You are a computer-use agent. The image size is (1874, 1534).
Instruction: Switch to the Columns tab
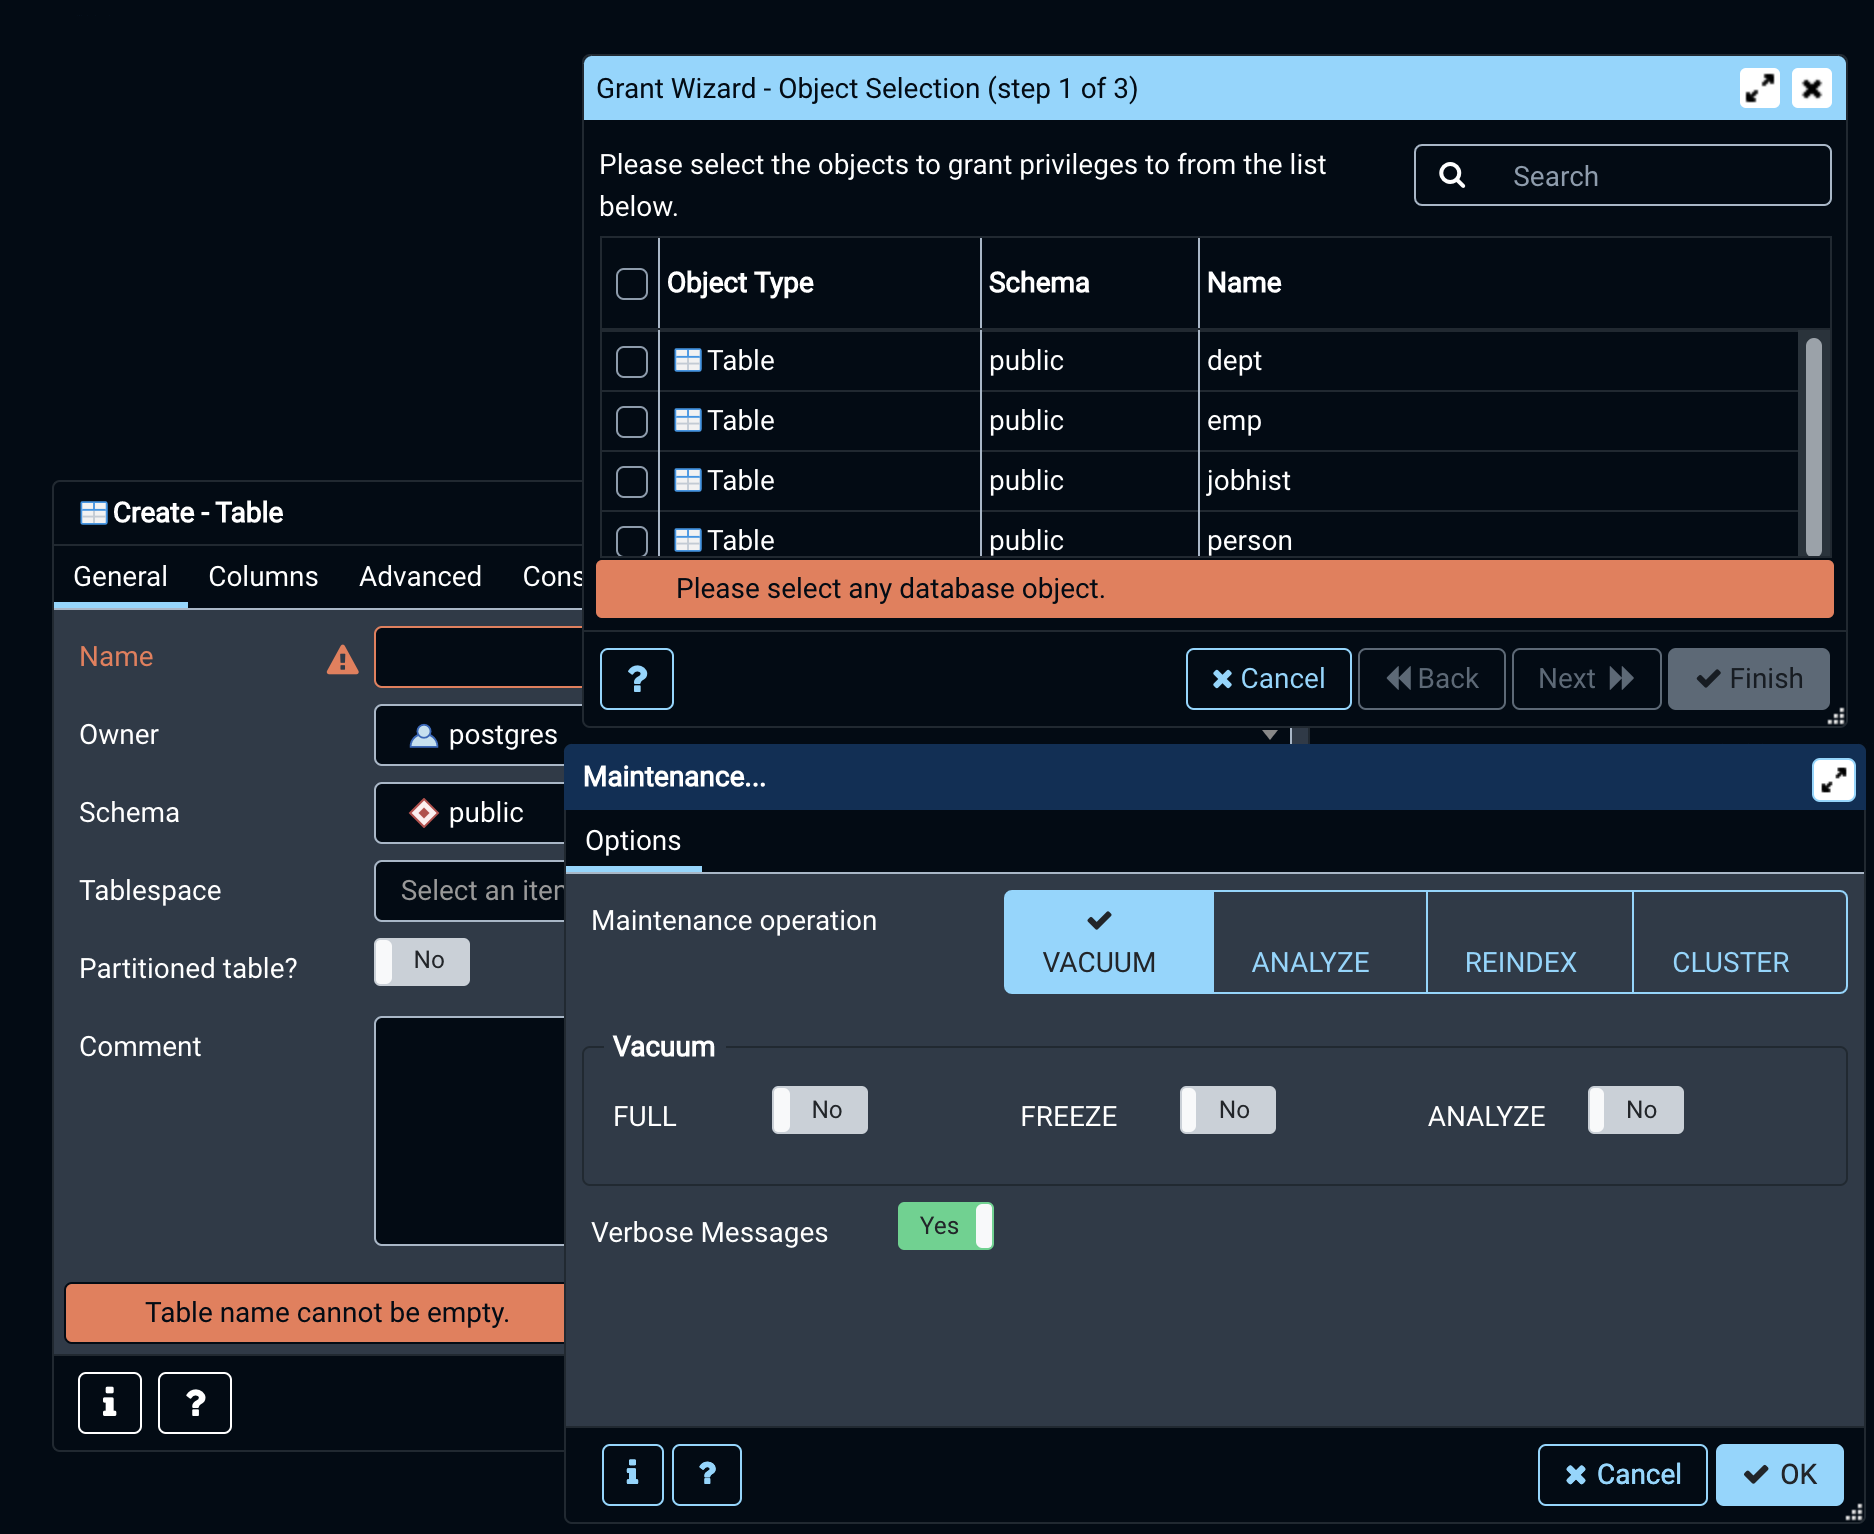(263, 577)
